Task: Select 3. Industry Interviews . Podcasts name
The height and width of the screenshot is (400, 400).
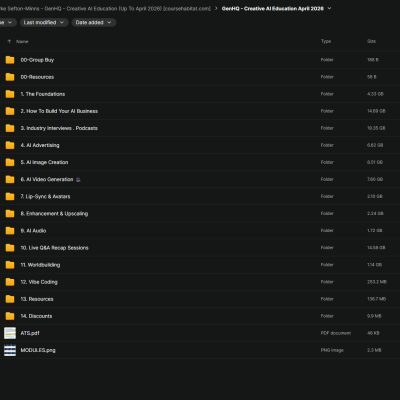Action: click(59, 128)
